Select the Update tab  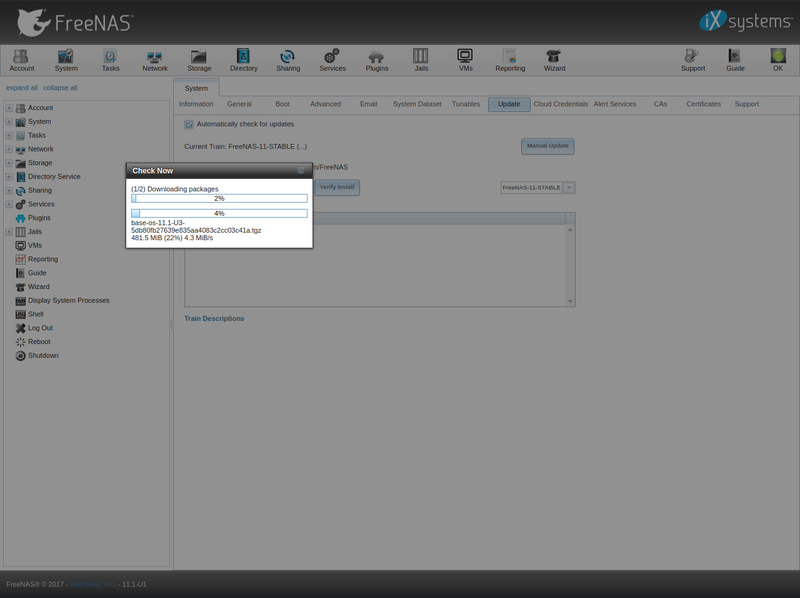pyautogui.click(x=509, y=105)
